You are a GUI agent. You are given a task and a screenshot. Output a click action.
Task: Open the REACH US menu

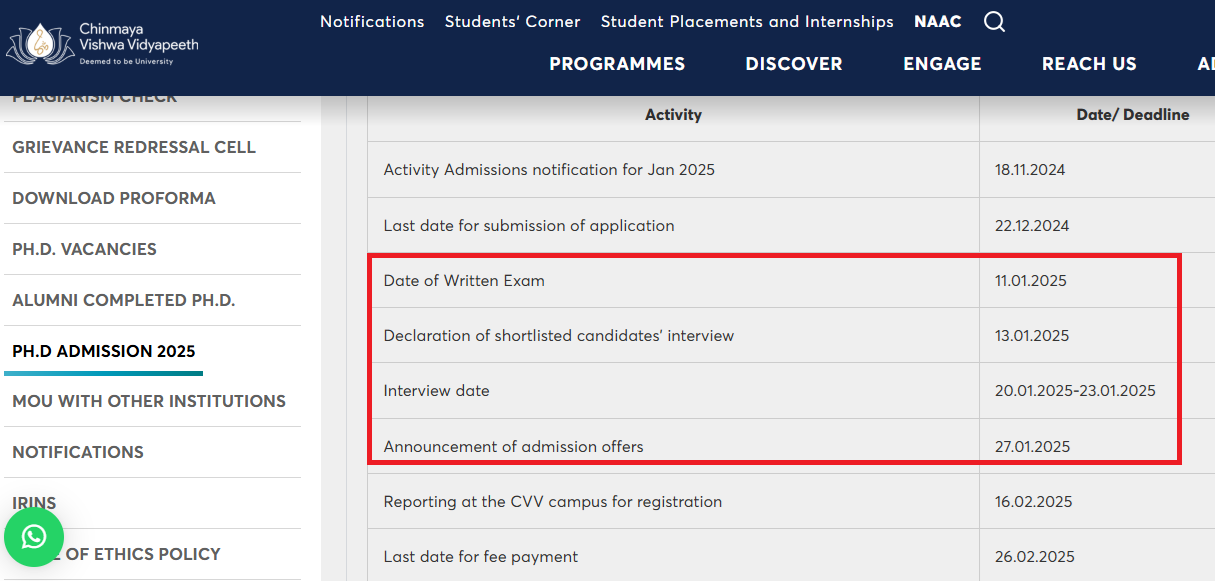[x=1089, y=64]
